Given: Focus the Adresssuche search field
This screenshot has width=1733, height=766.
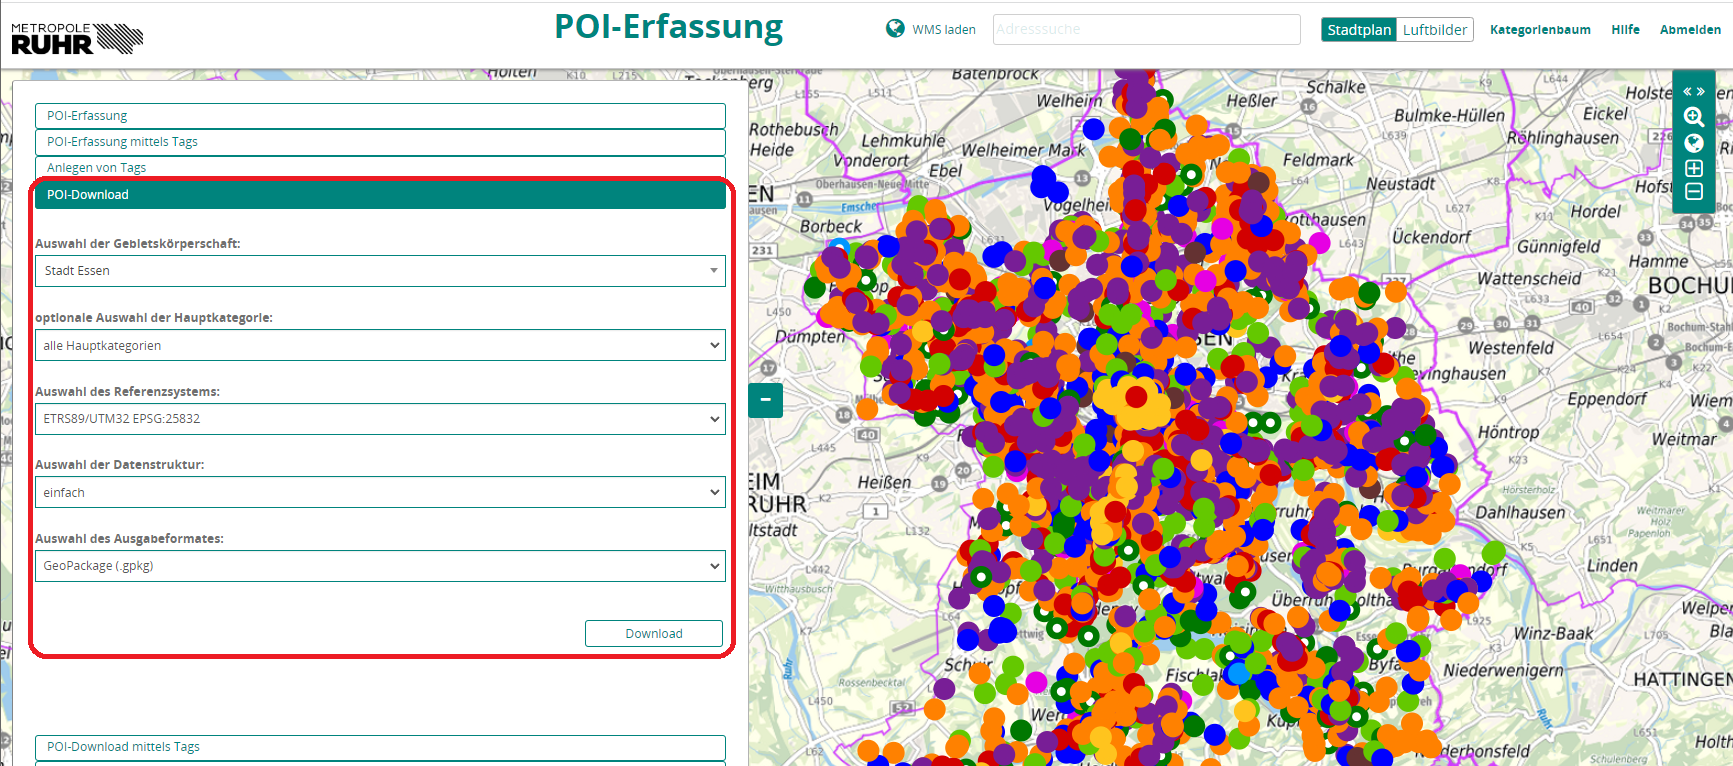Looking at the screenshot, I should 1146,29.
